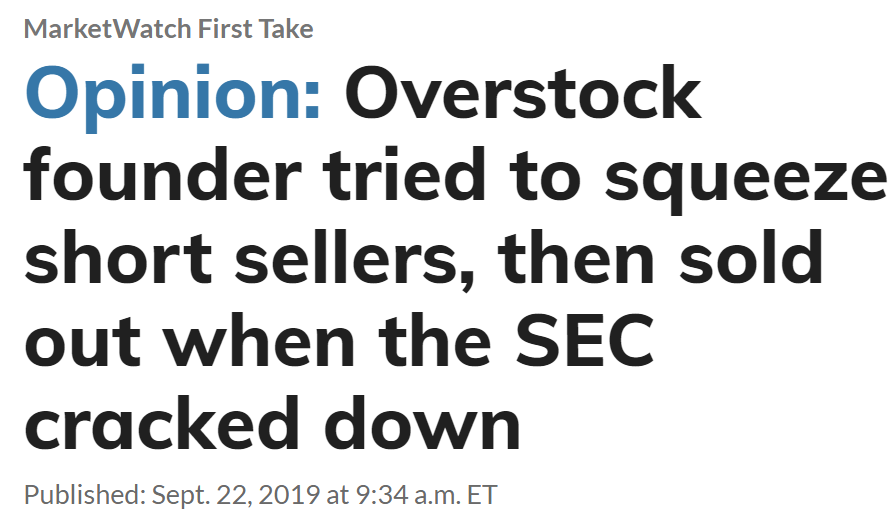Click the word SEC in headline
The height and width of the screenshot is (515, 891).
[x=585, y=341]
